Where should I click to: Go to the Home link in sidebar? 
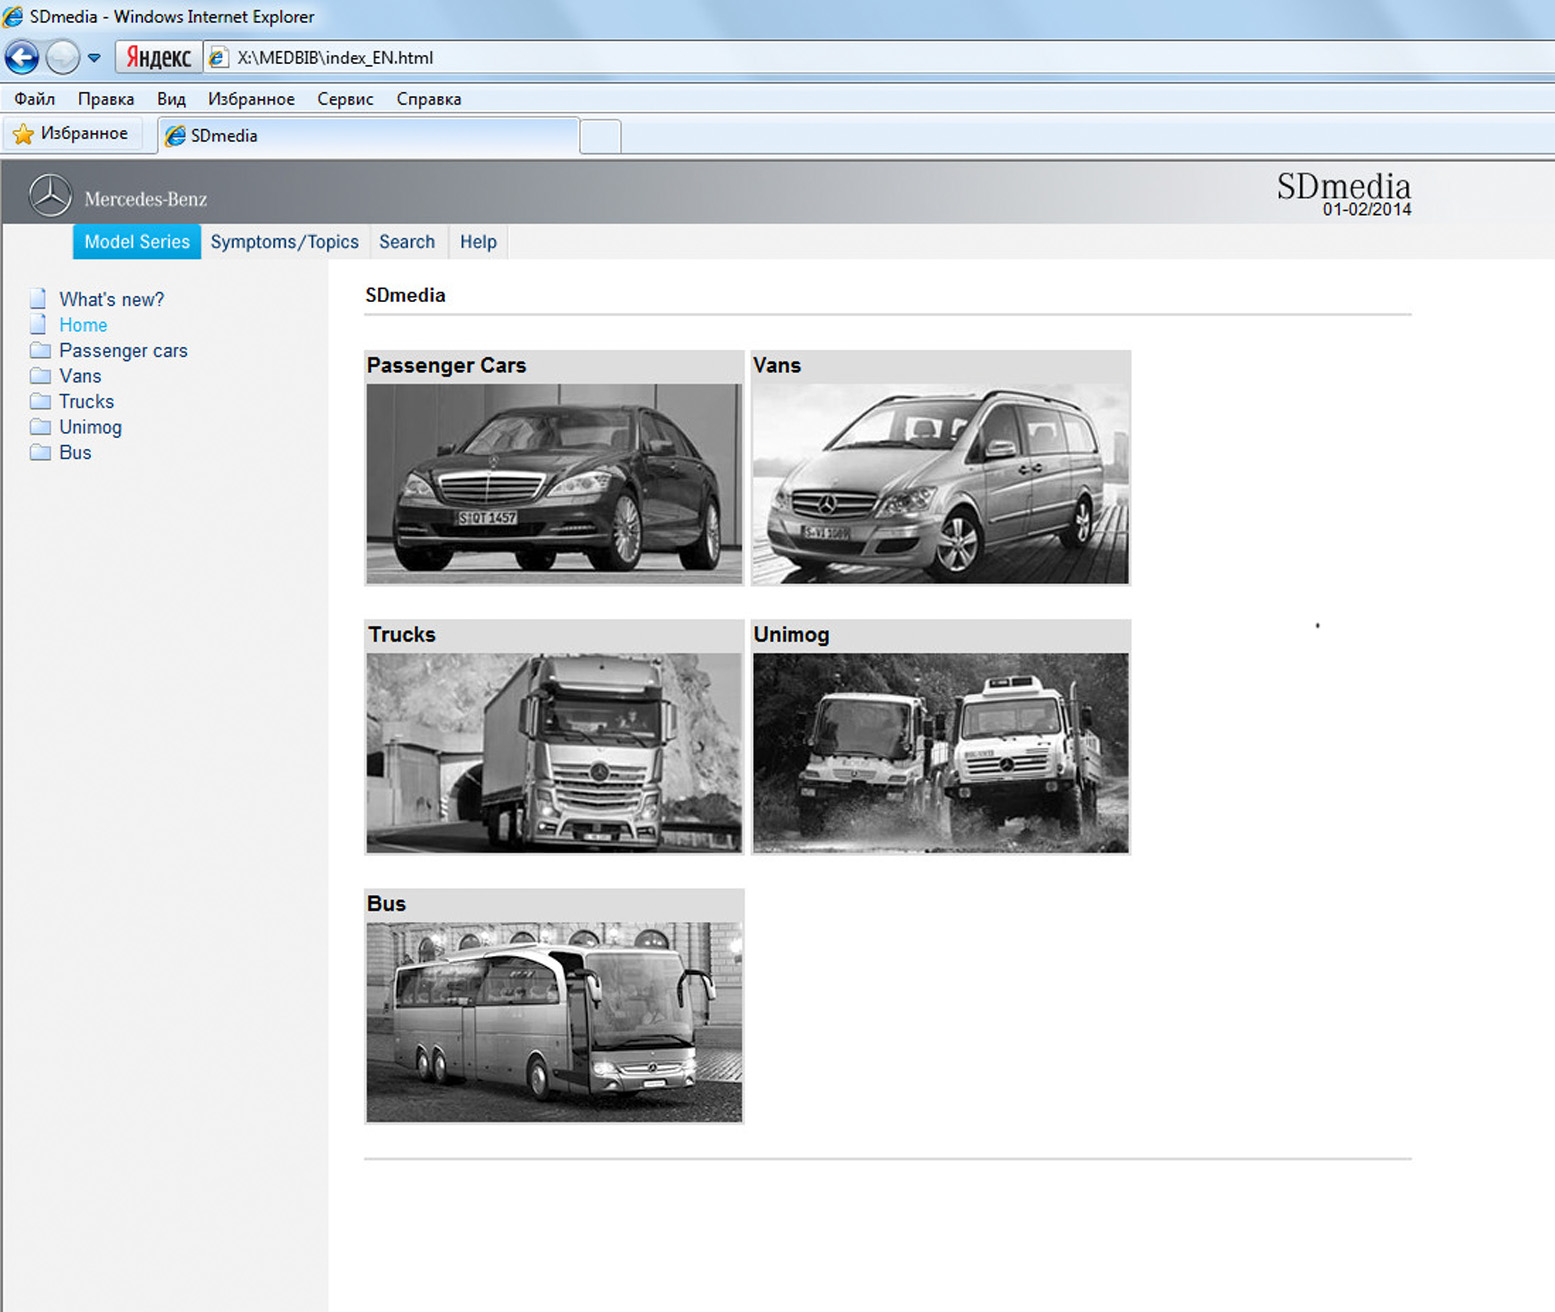[83, 325]
